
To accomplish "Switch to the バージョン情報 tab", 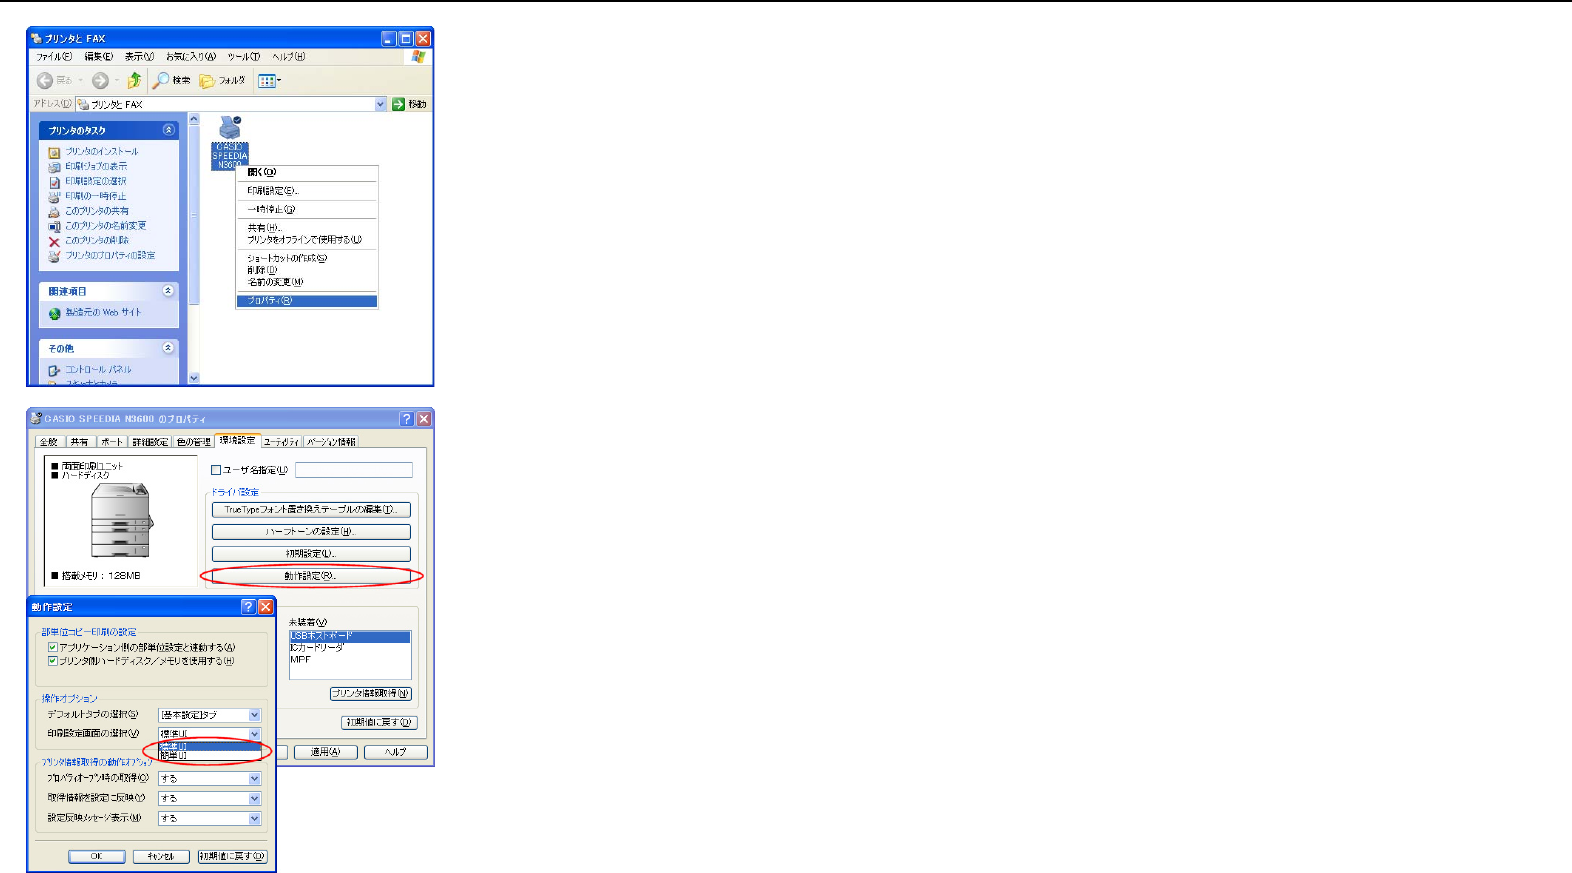I will (x=331, y=442).
